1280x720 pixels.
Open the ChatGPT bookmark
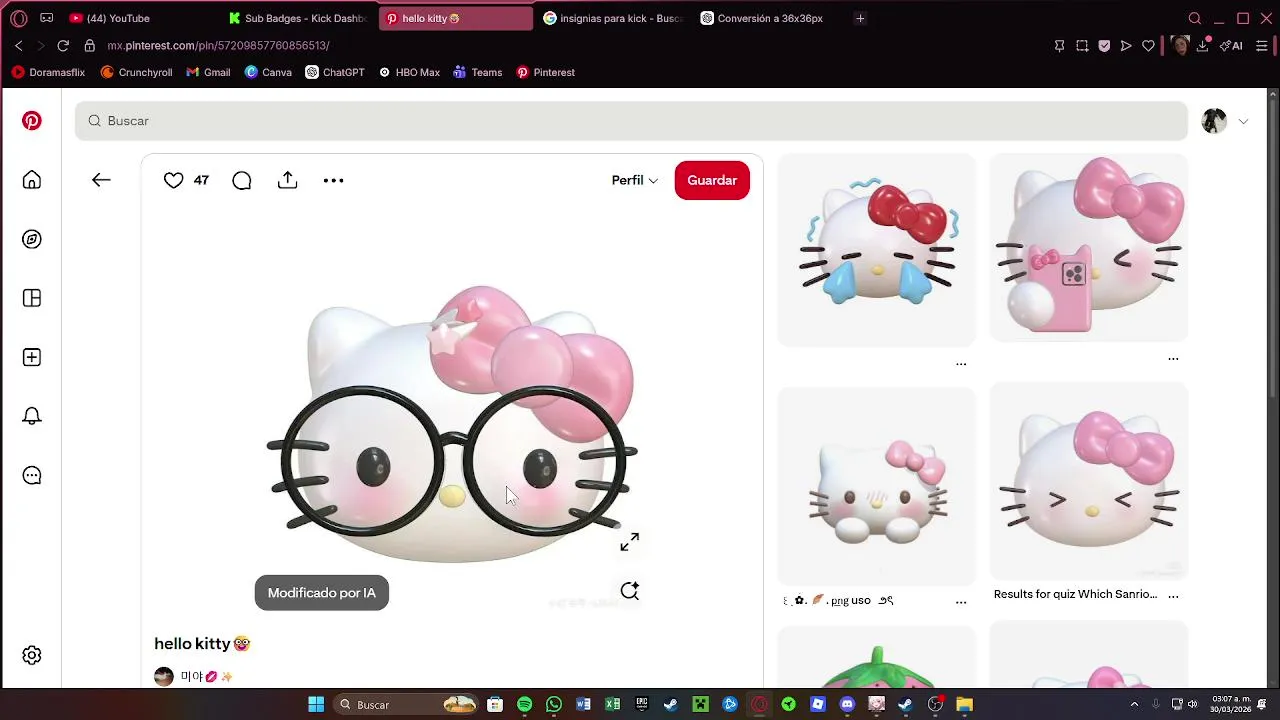click(335, 72)
